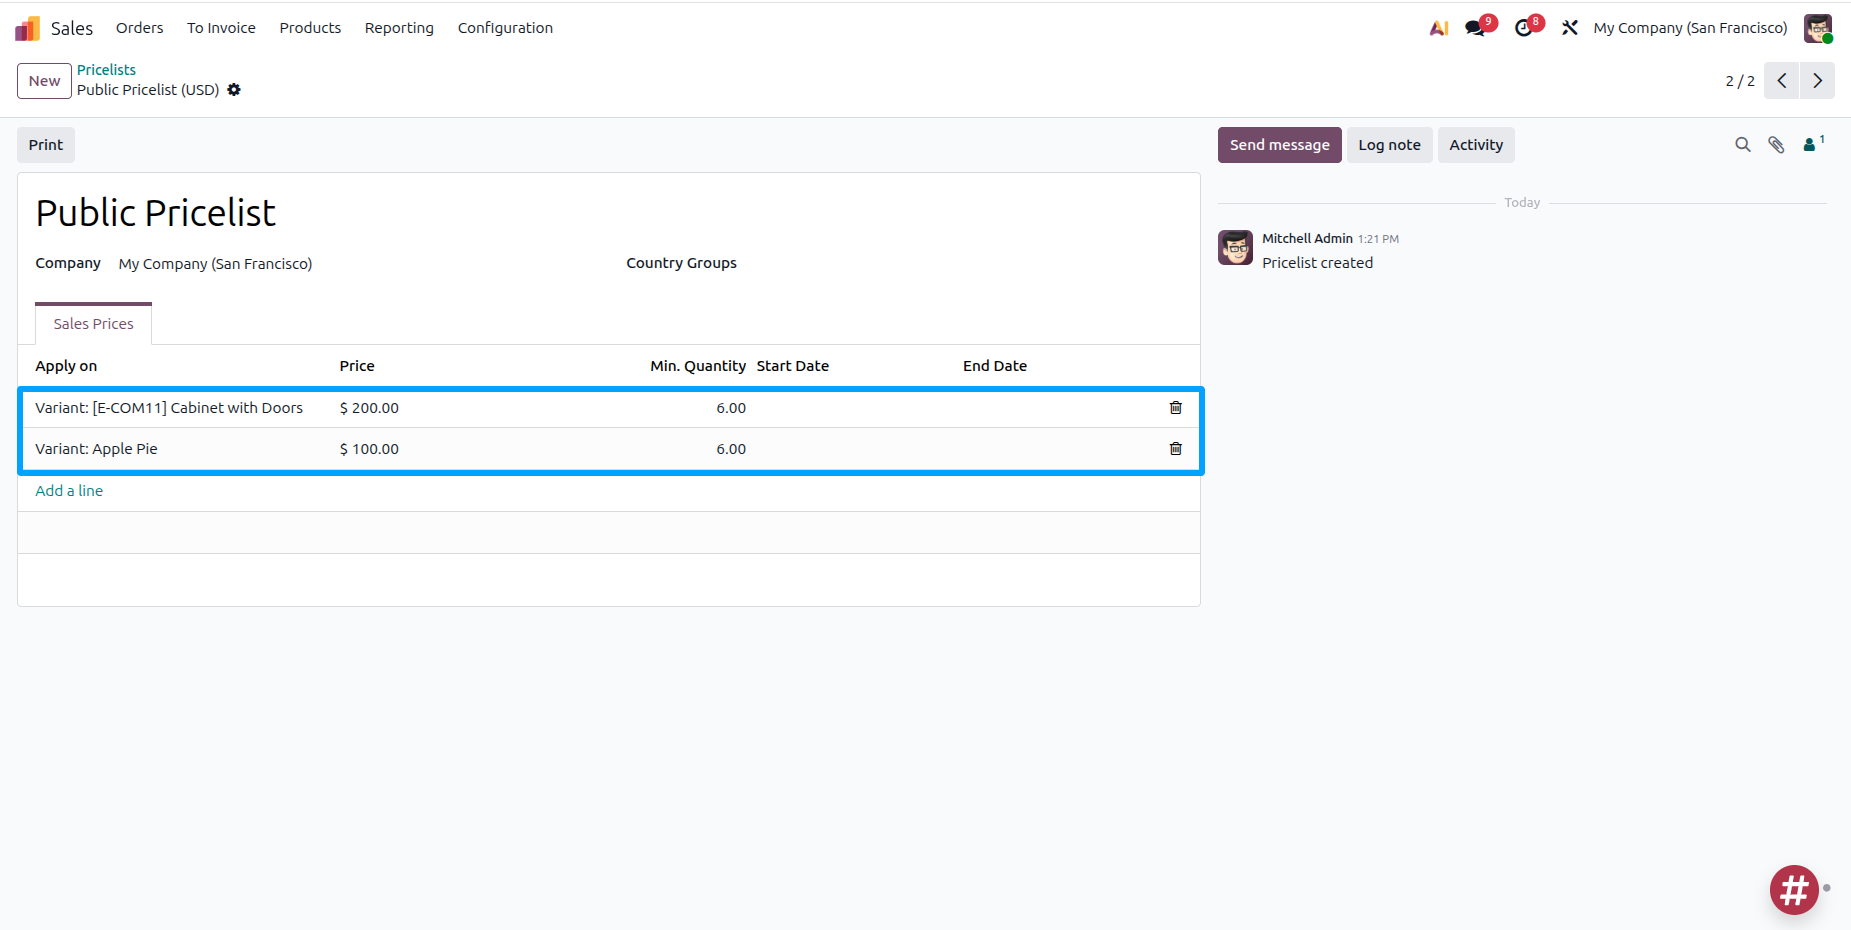Open the AI assistant icon in navbar
This screenshot has height=930, width=1851.
[1438, 28]
